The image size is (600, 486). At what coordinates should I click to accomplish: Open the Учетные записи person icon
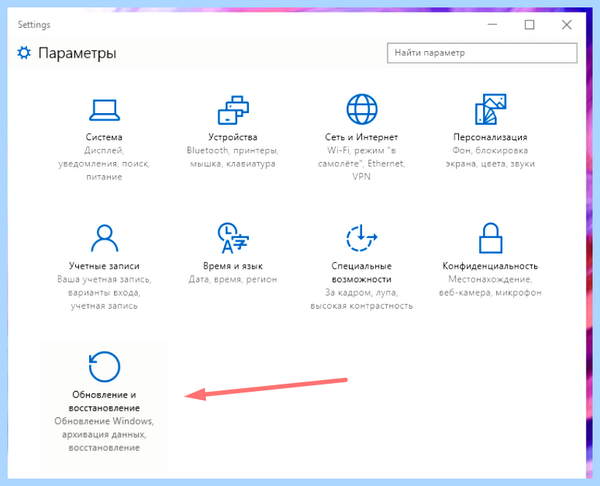coord(104,238)
